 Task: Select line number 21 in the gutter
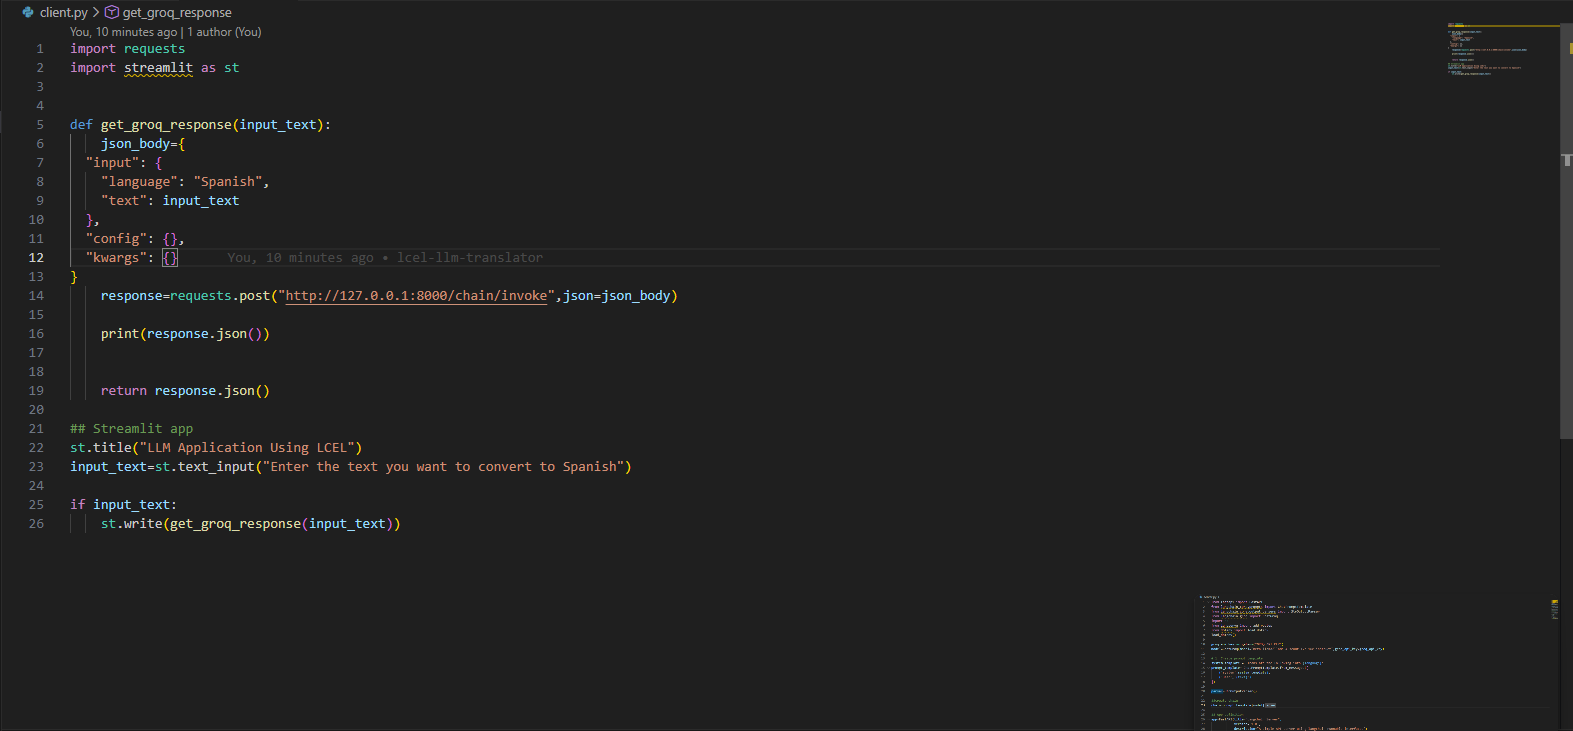[36, 429]
